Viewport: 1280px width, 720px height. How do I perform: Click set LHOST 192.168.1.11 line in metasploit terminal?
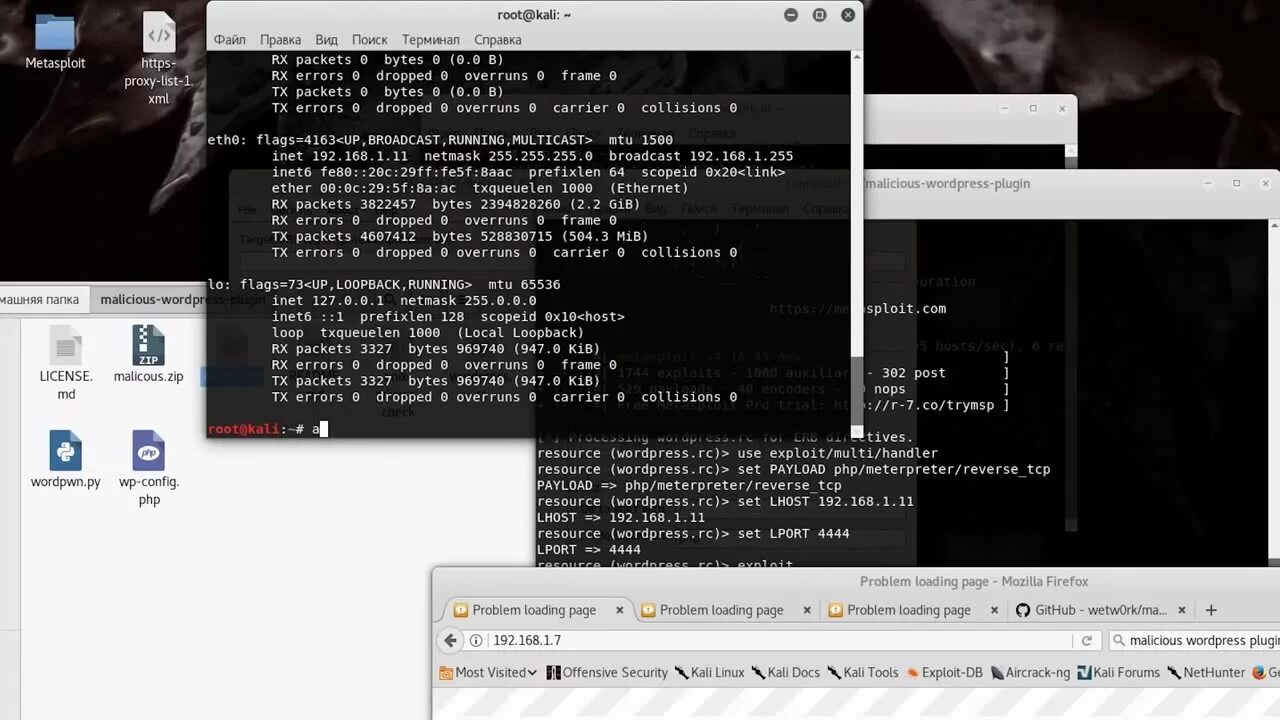pyautogui.click(x=725, y=501)
